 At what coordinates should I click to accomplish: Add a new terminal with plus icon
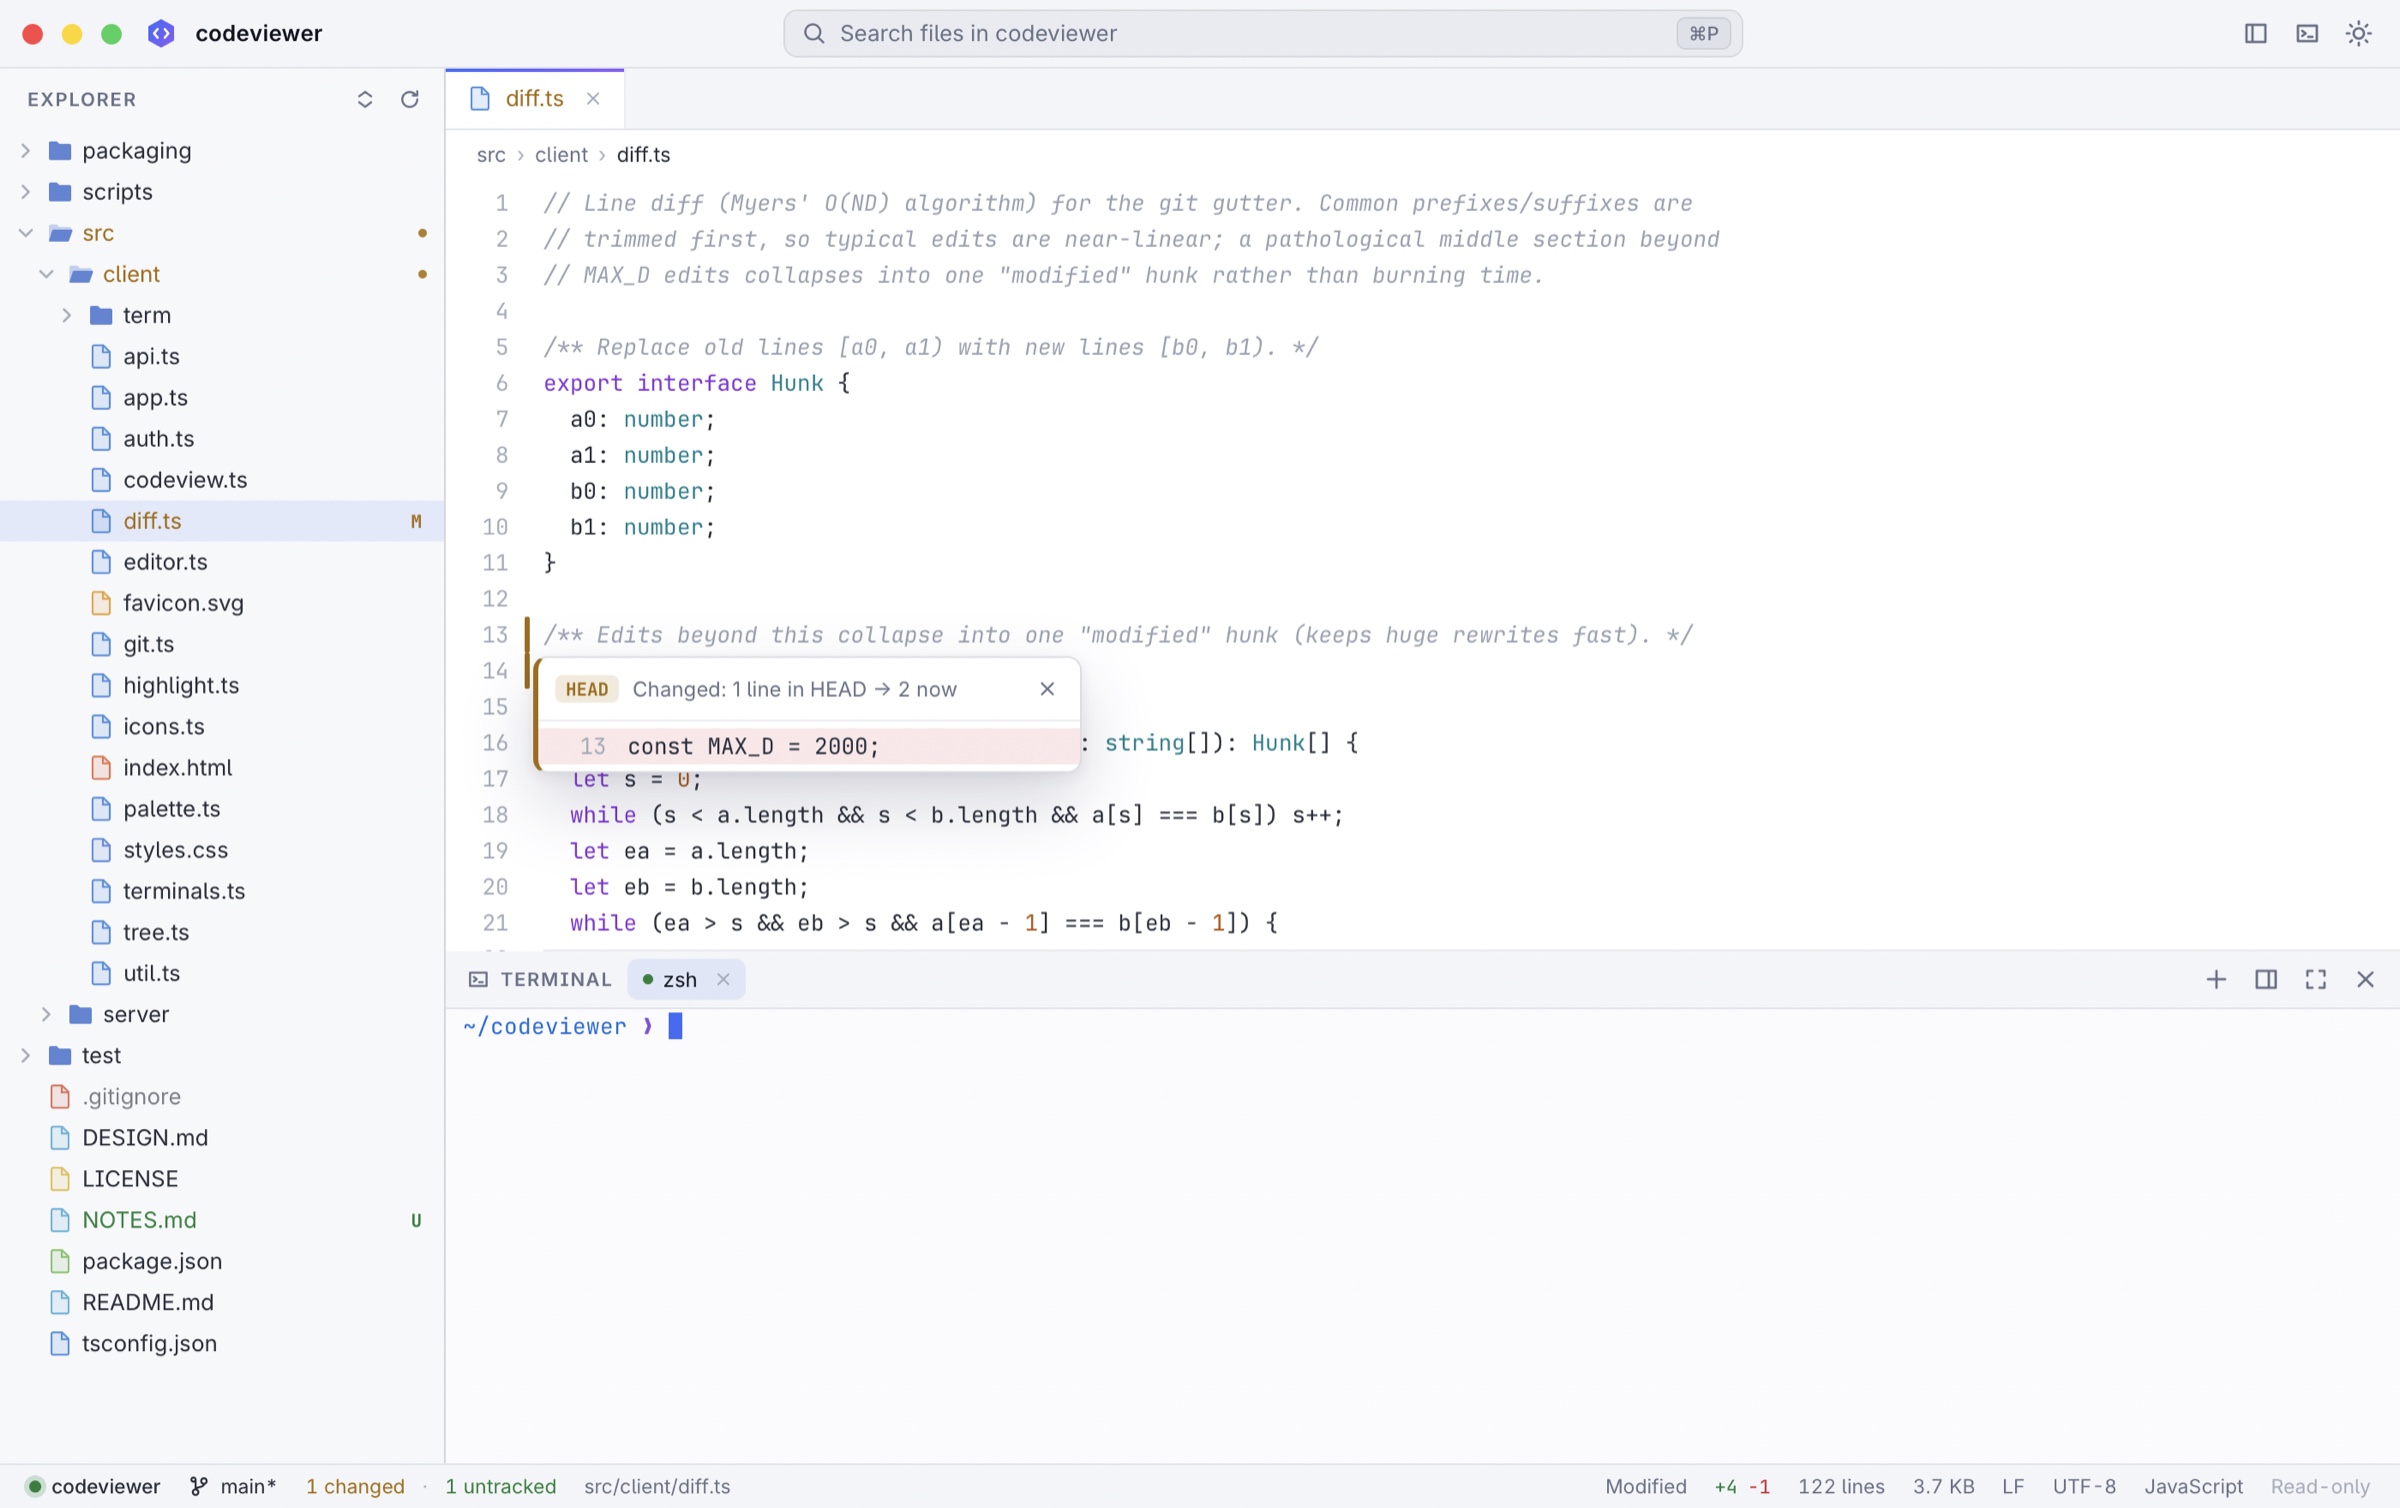pos(2216,979)
